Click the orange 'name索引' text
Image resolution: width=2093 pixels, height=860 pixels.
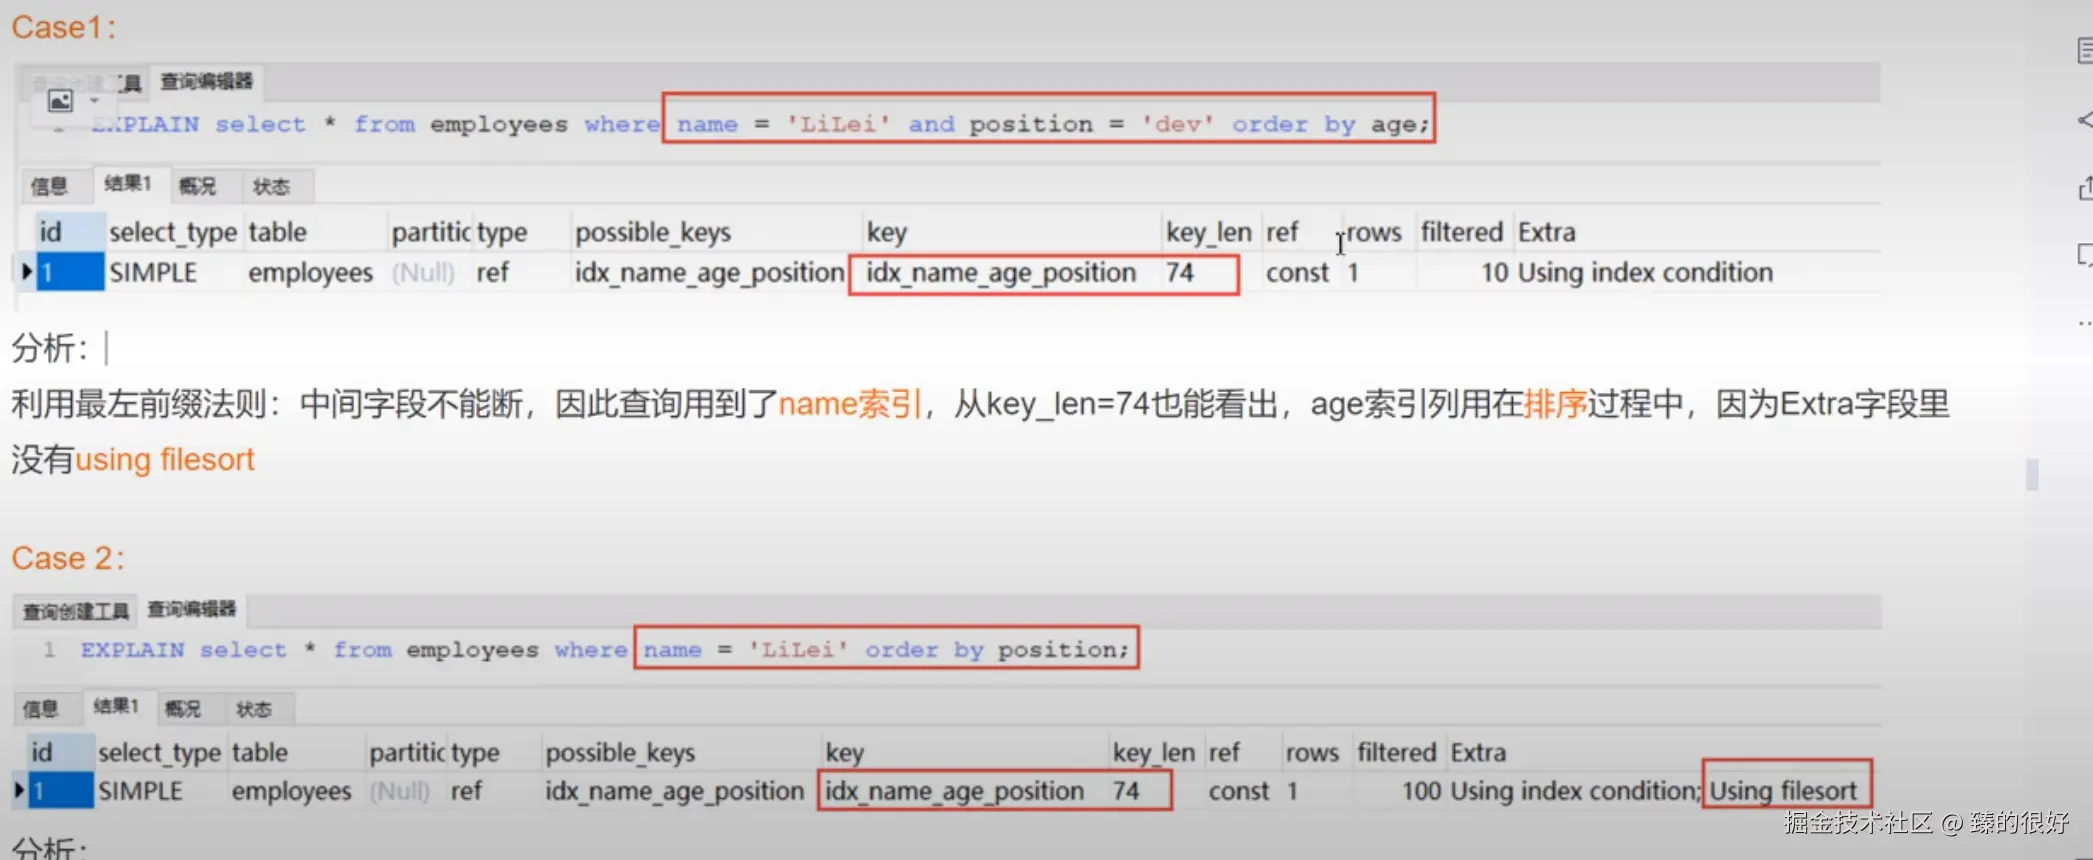[850, 404]
